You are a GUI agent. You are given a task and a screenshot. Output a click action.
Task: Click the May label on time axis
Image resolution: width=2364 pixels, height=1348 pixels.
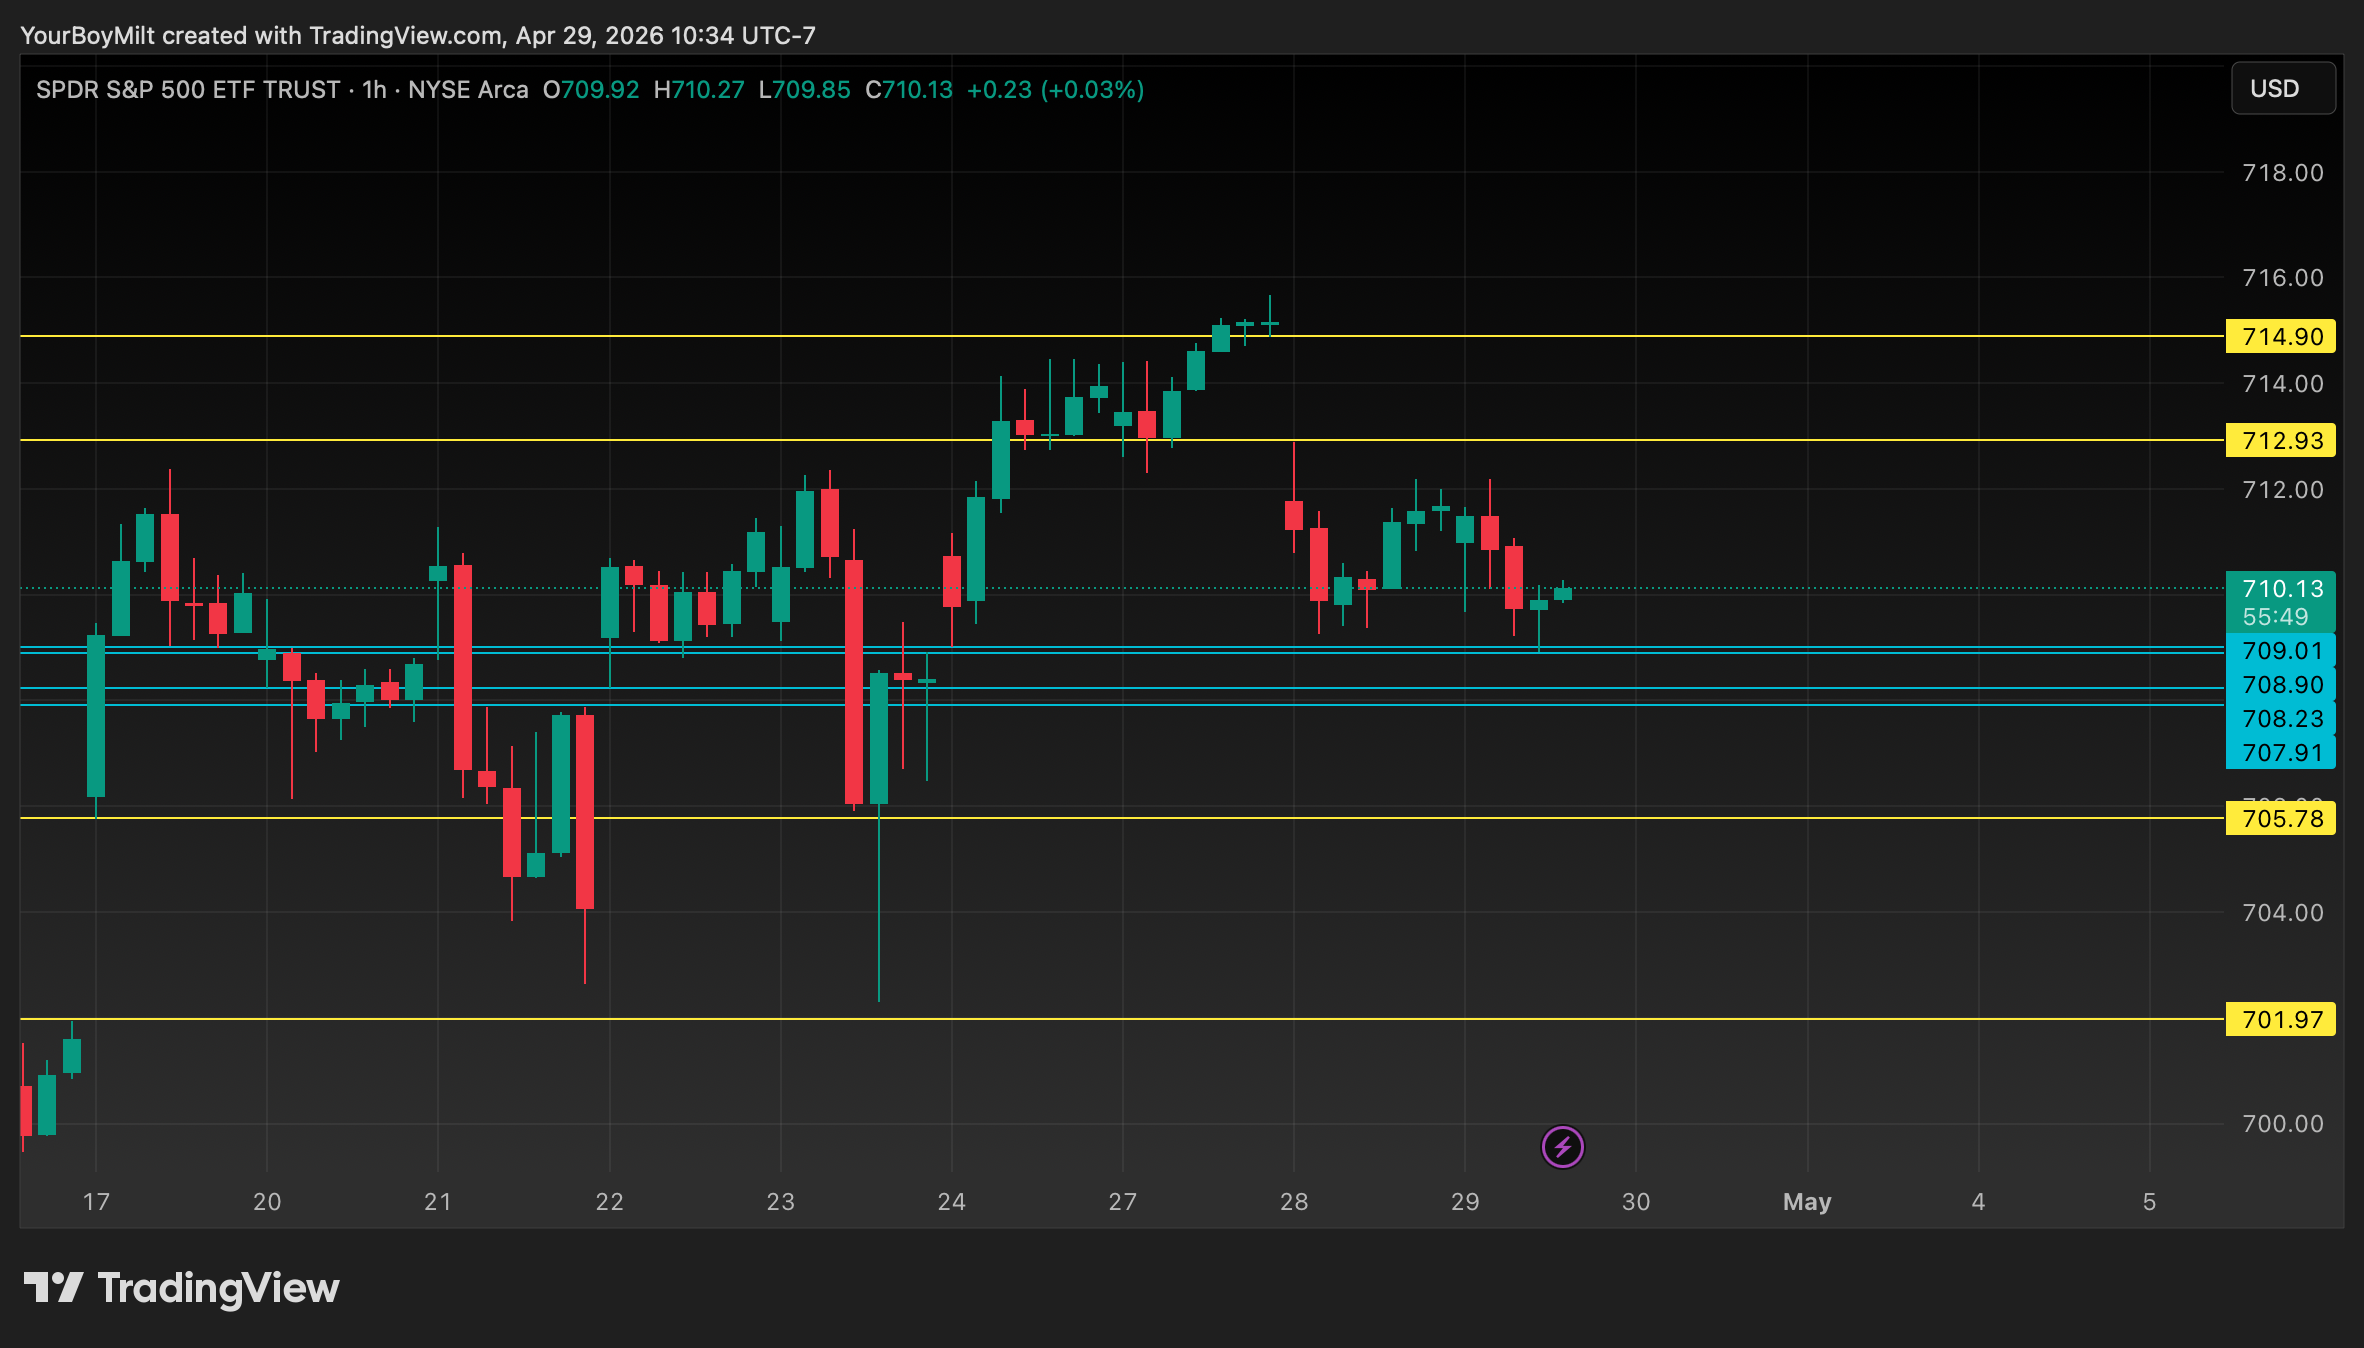[x=1806, y=1202]
